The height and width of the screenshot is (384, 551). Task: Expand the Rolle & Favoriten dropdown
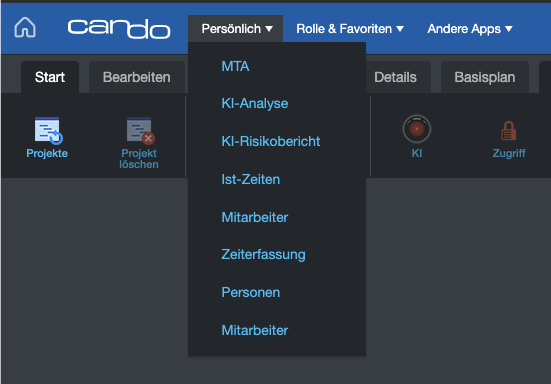pyautogui.click(x=350, y=29)
